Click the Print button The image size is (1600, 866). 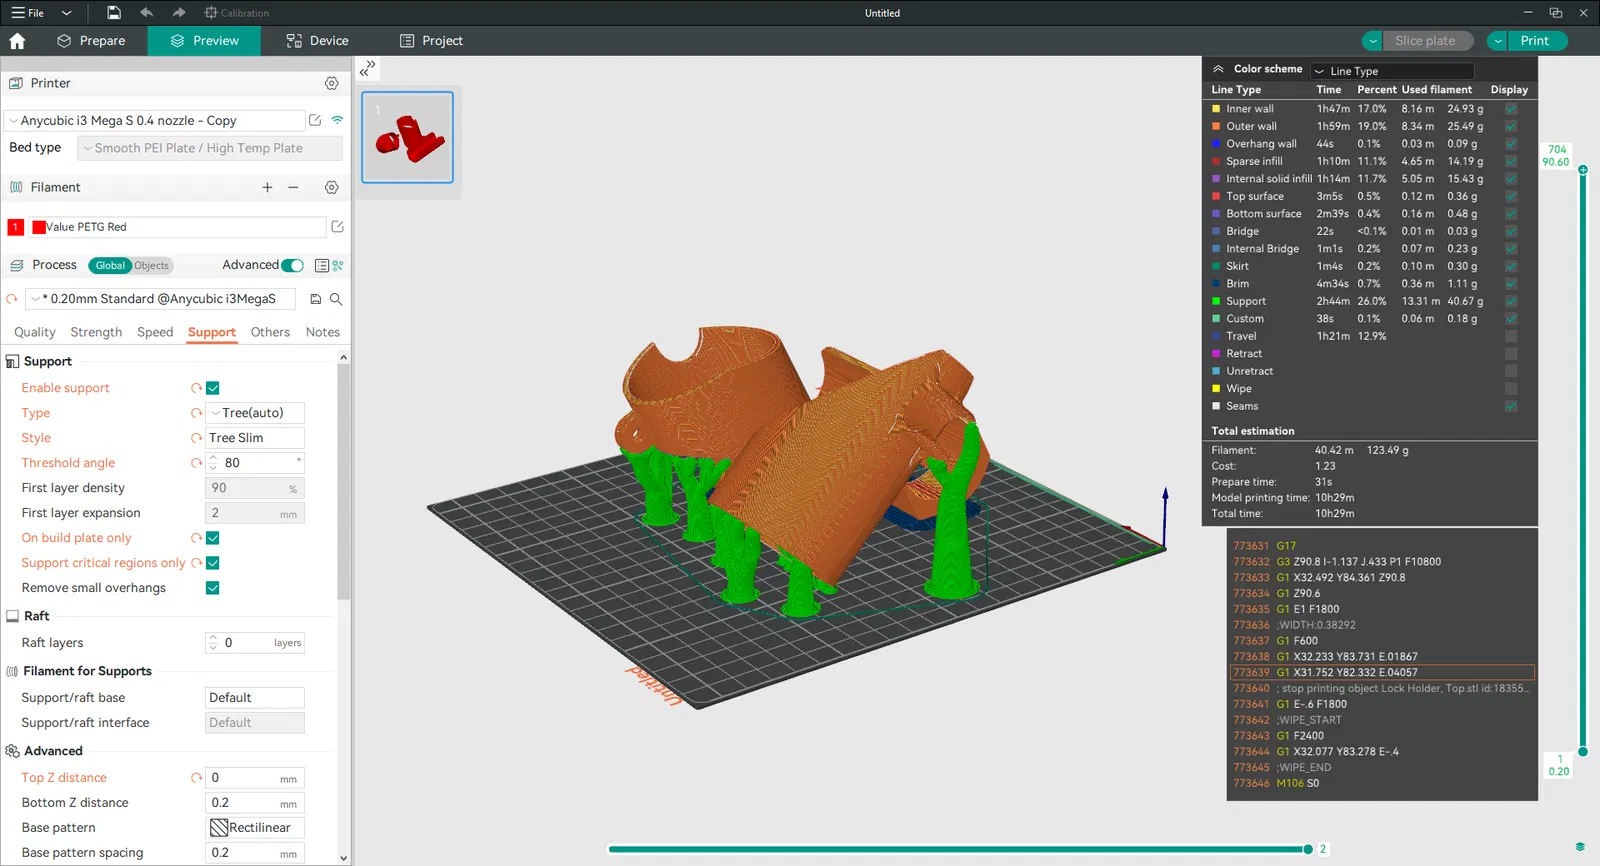[1534, 41]
